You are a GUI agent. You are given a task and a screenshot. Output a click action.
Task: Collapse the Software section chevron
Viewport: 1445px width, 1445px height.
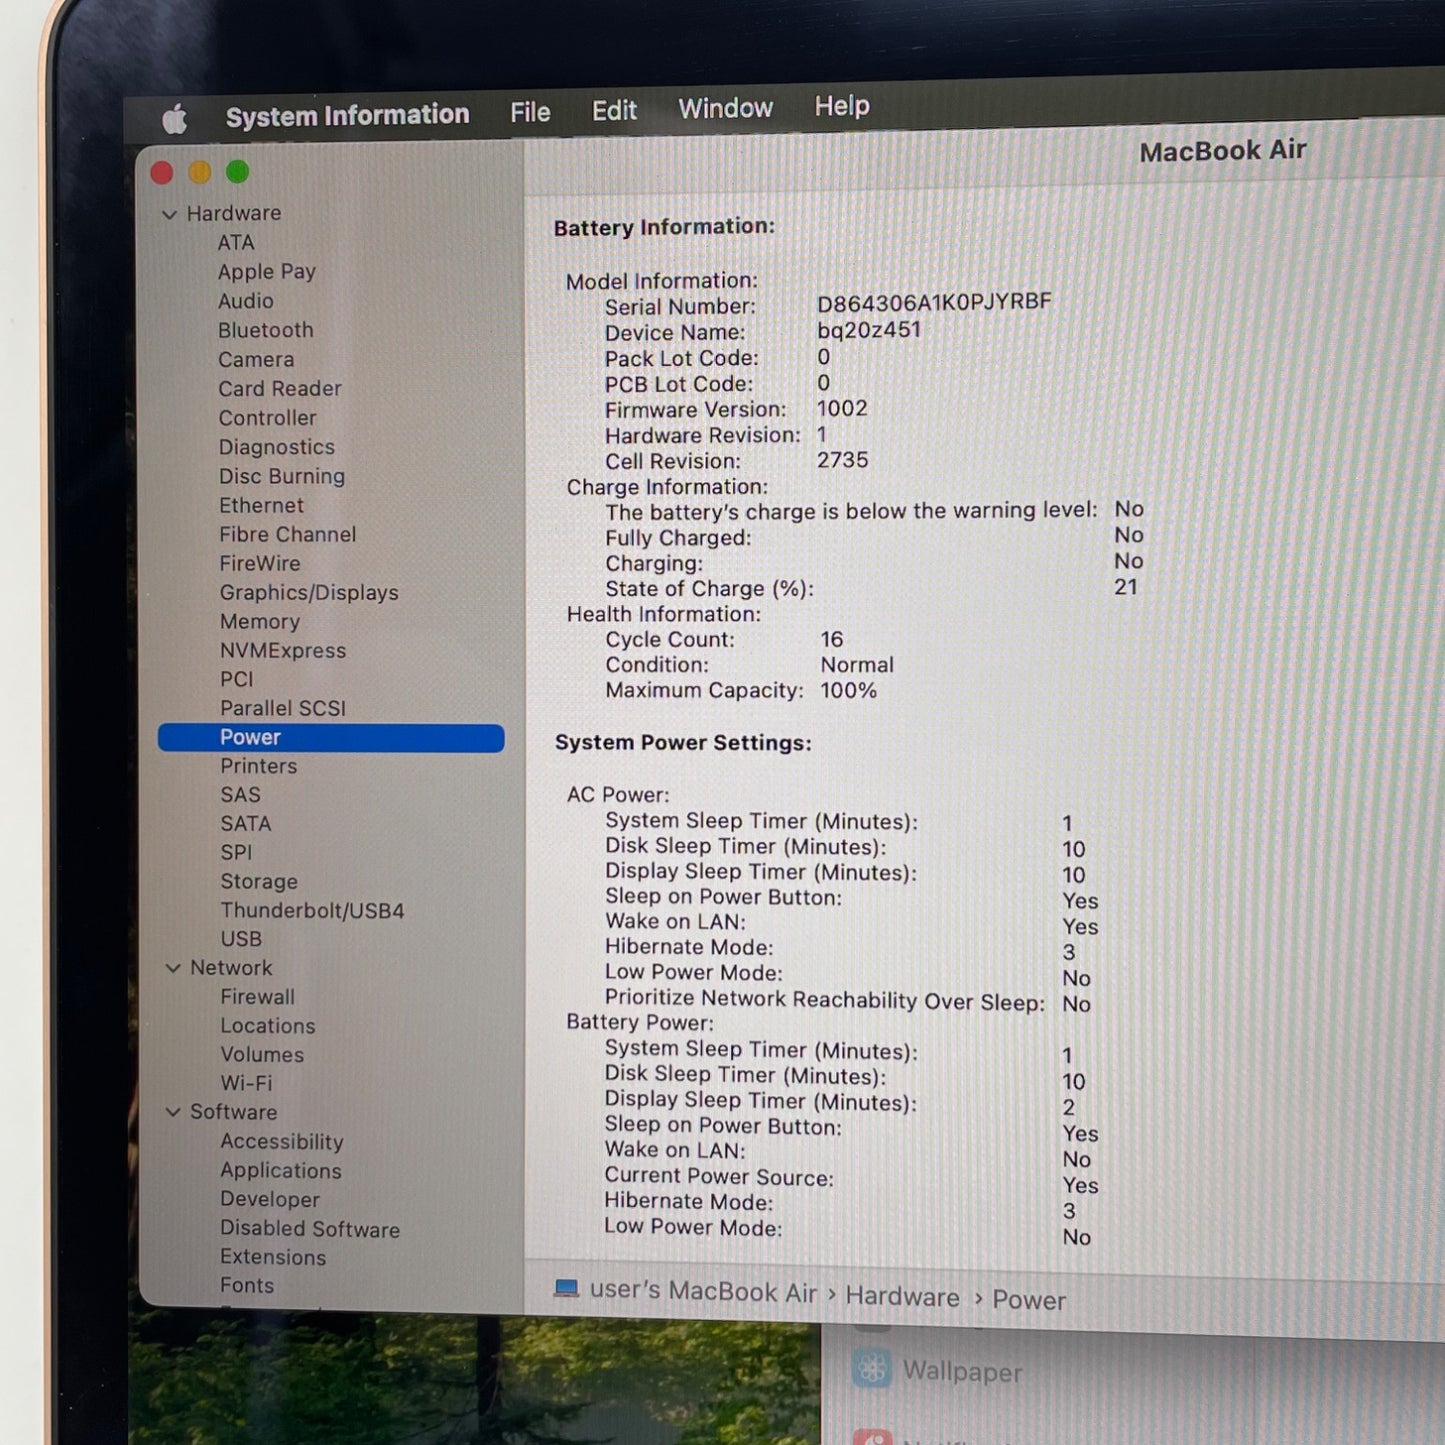coord(173,1112)
